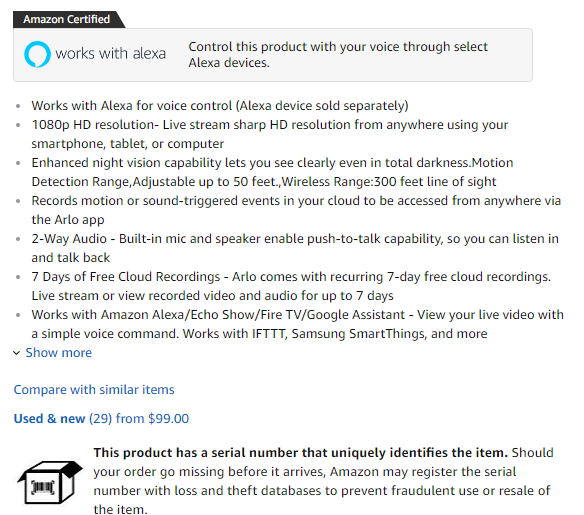Click the 1080p HD resolution bullet

click(x=270, y=134)
